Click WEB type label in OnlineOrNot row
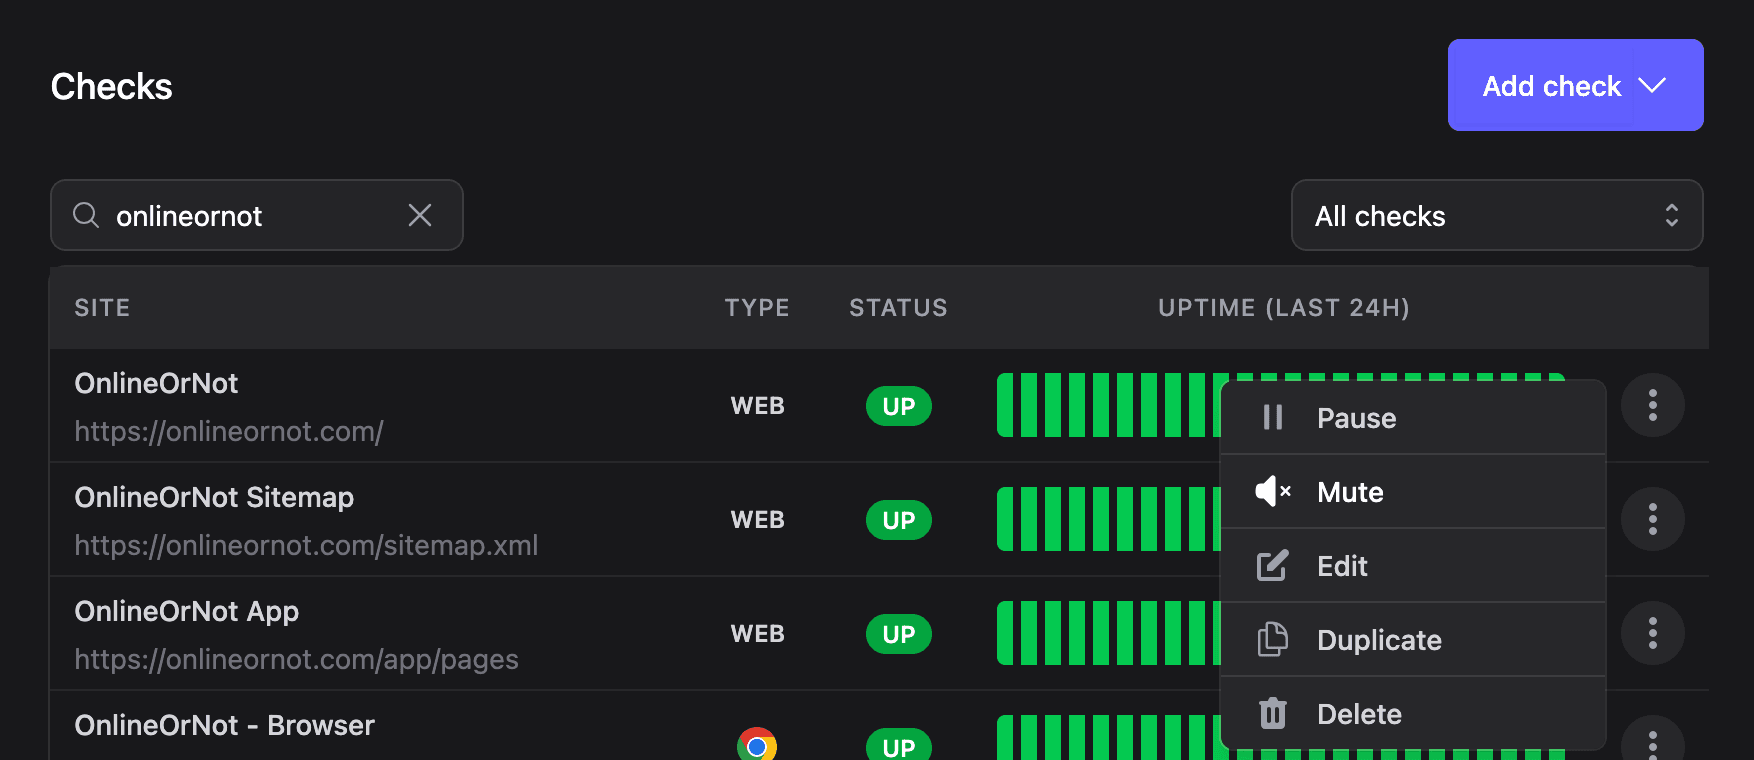The height and width of the screenshot is (760, 1754). [x=758, y=406]
